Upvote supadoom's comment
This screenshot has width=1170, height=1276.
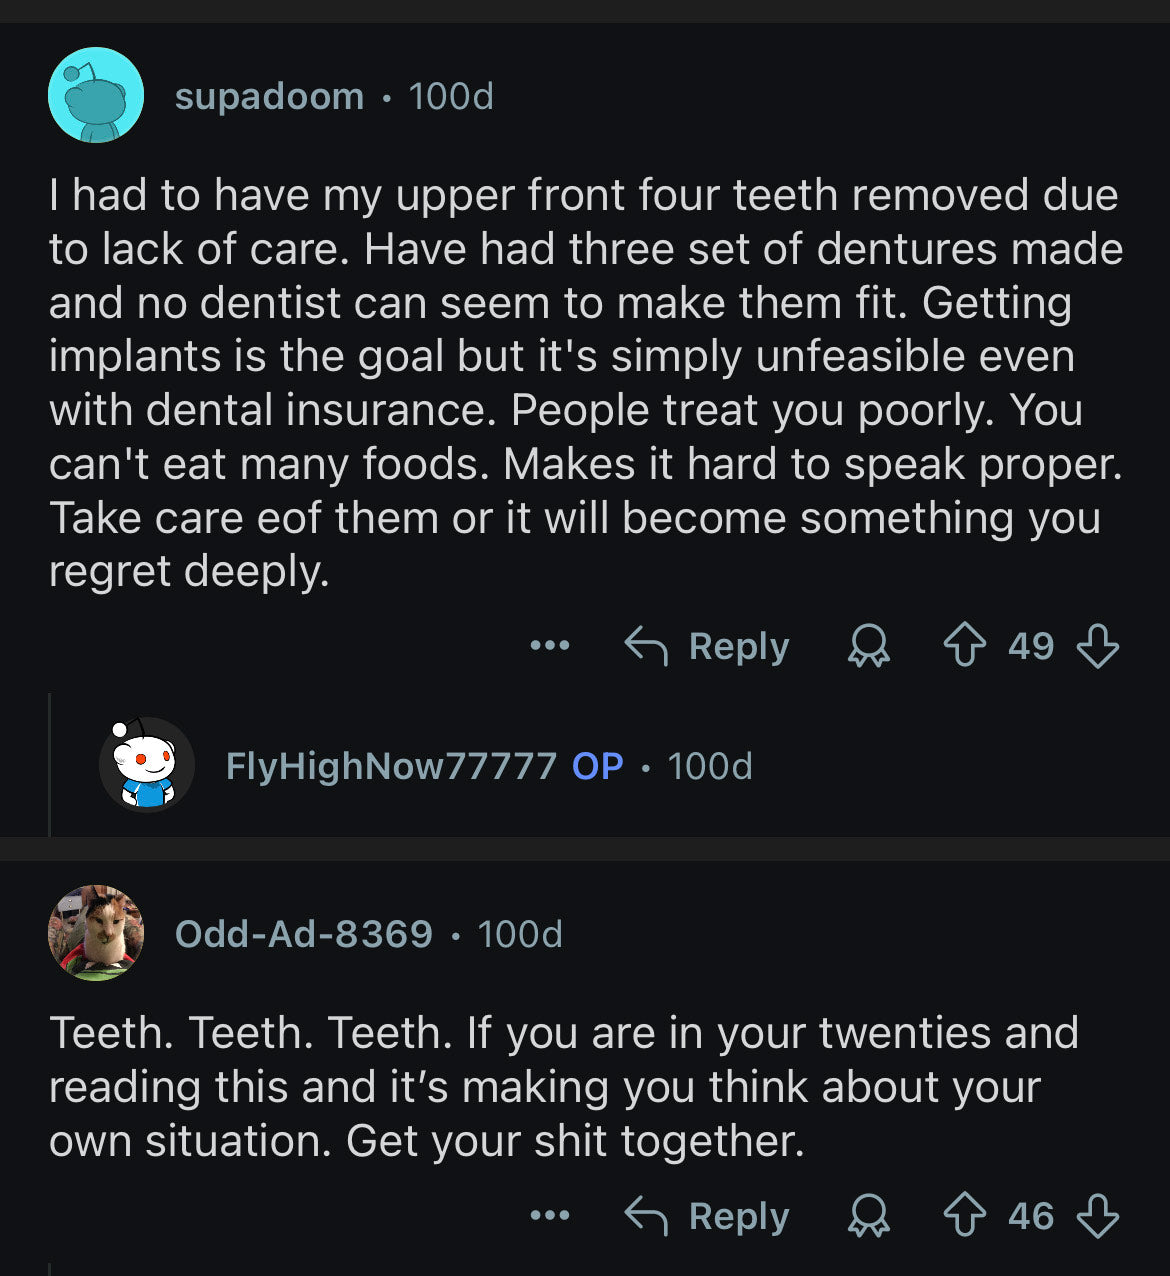point(964,646)
